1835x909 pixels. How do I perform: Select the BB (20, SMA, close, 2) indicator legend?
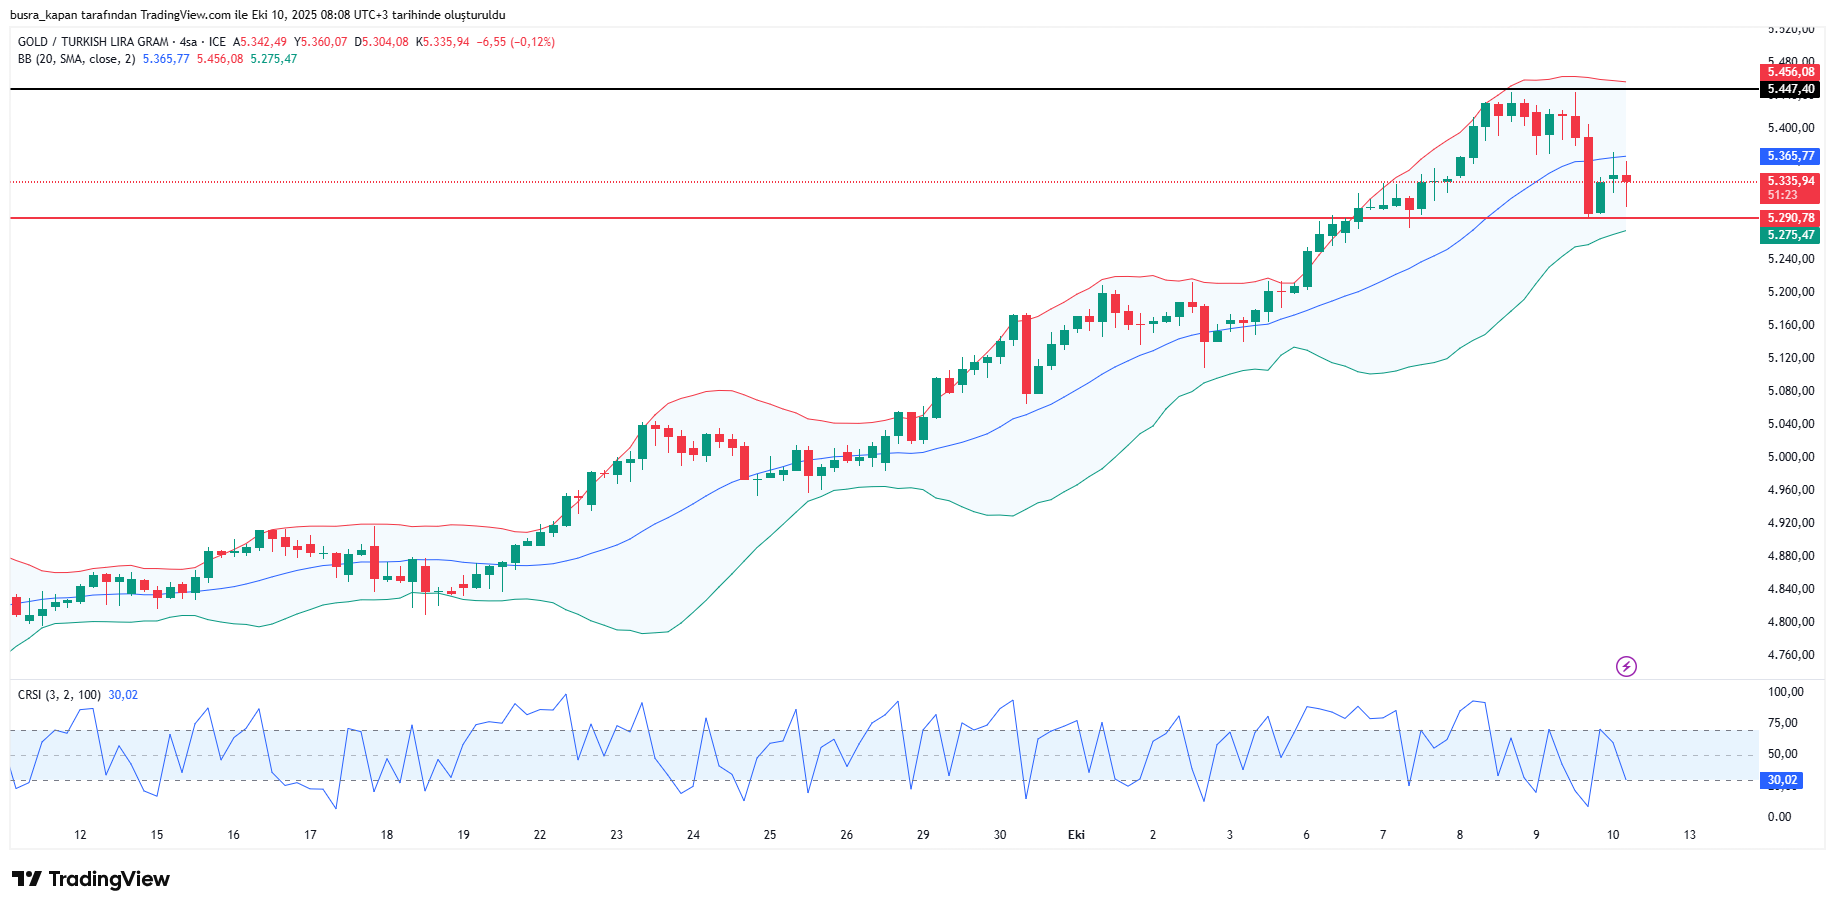76,59
